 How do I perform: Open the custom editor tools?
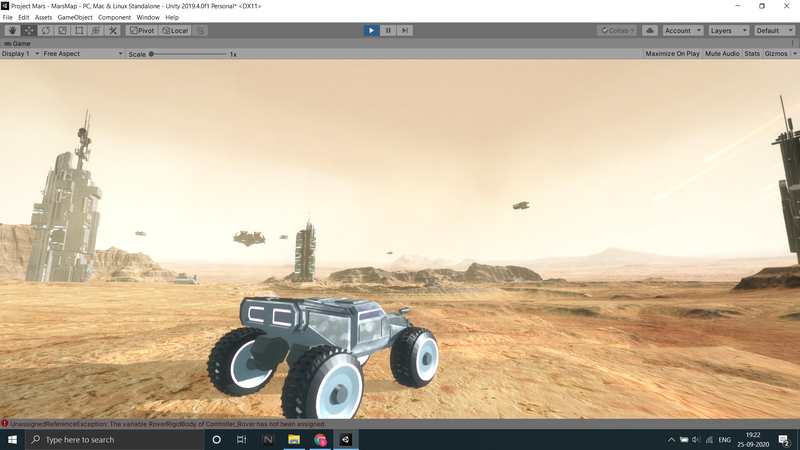click(113, 31)
